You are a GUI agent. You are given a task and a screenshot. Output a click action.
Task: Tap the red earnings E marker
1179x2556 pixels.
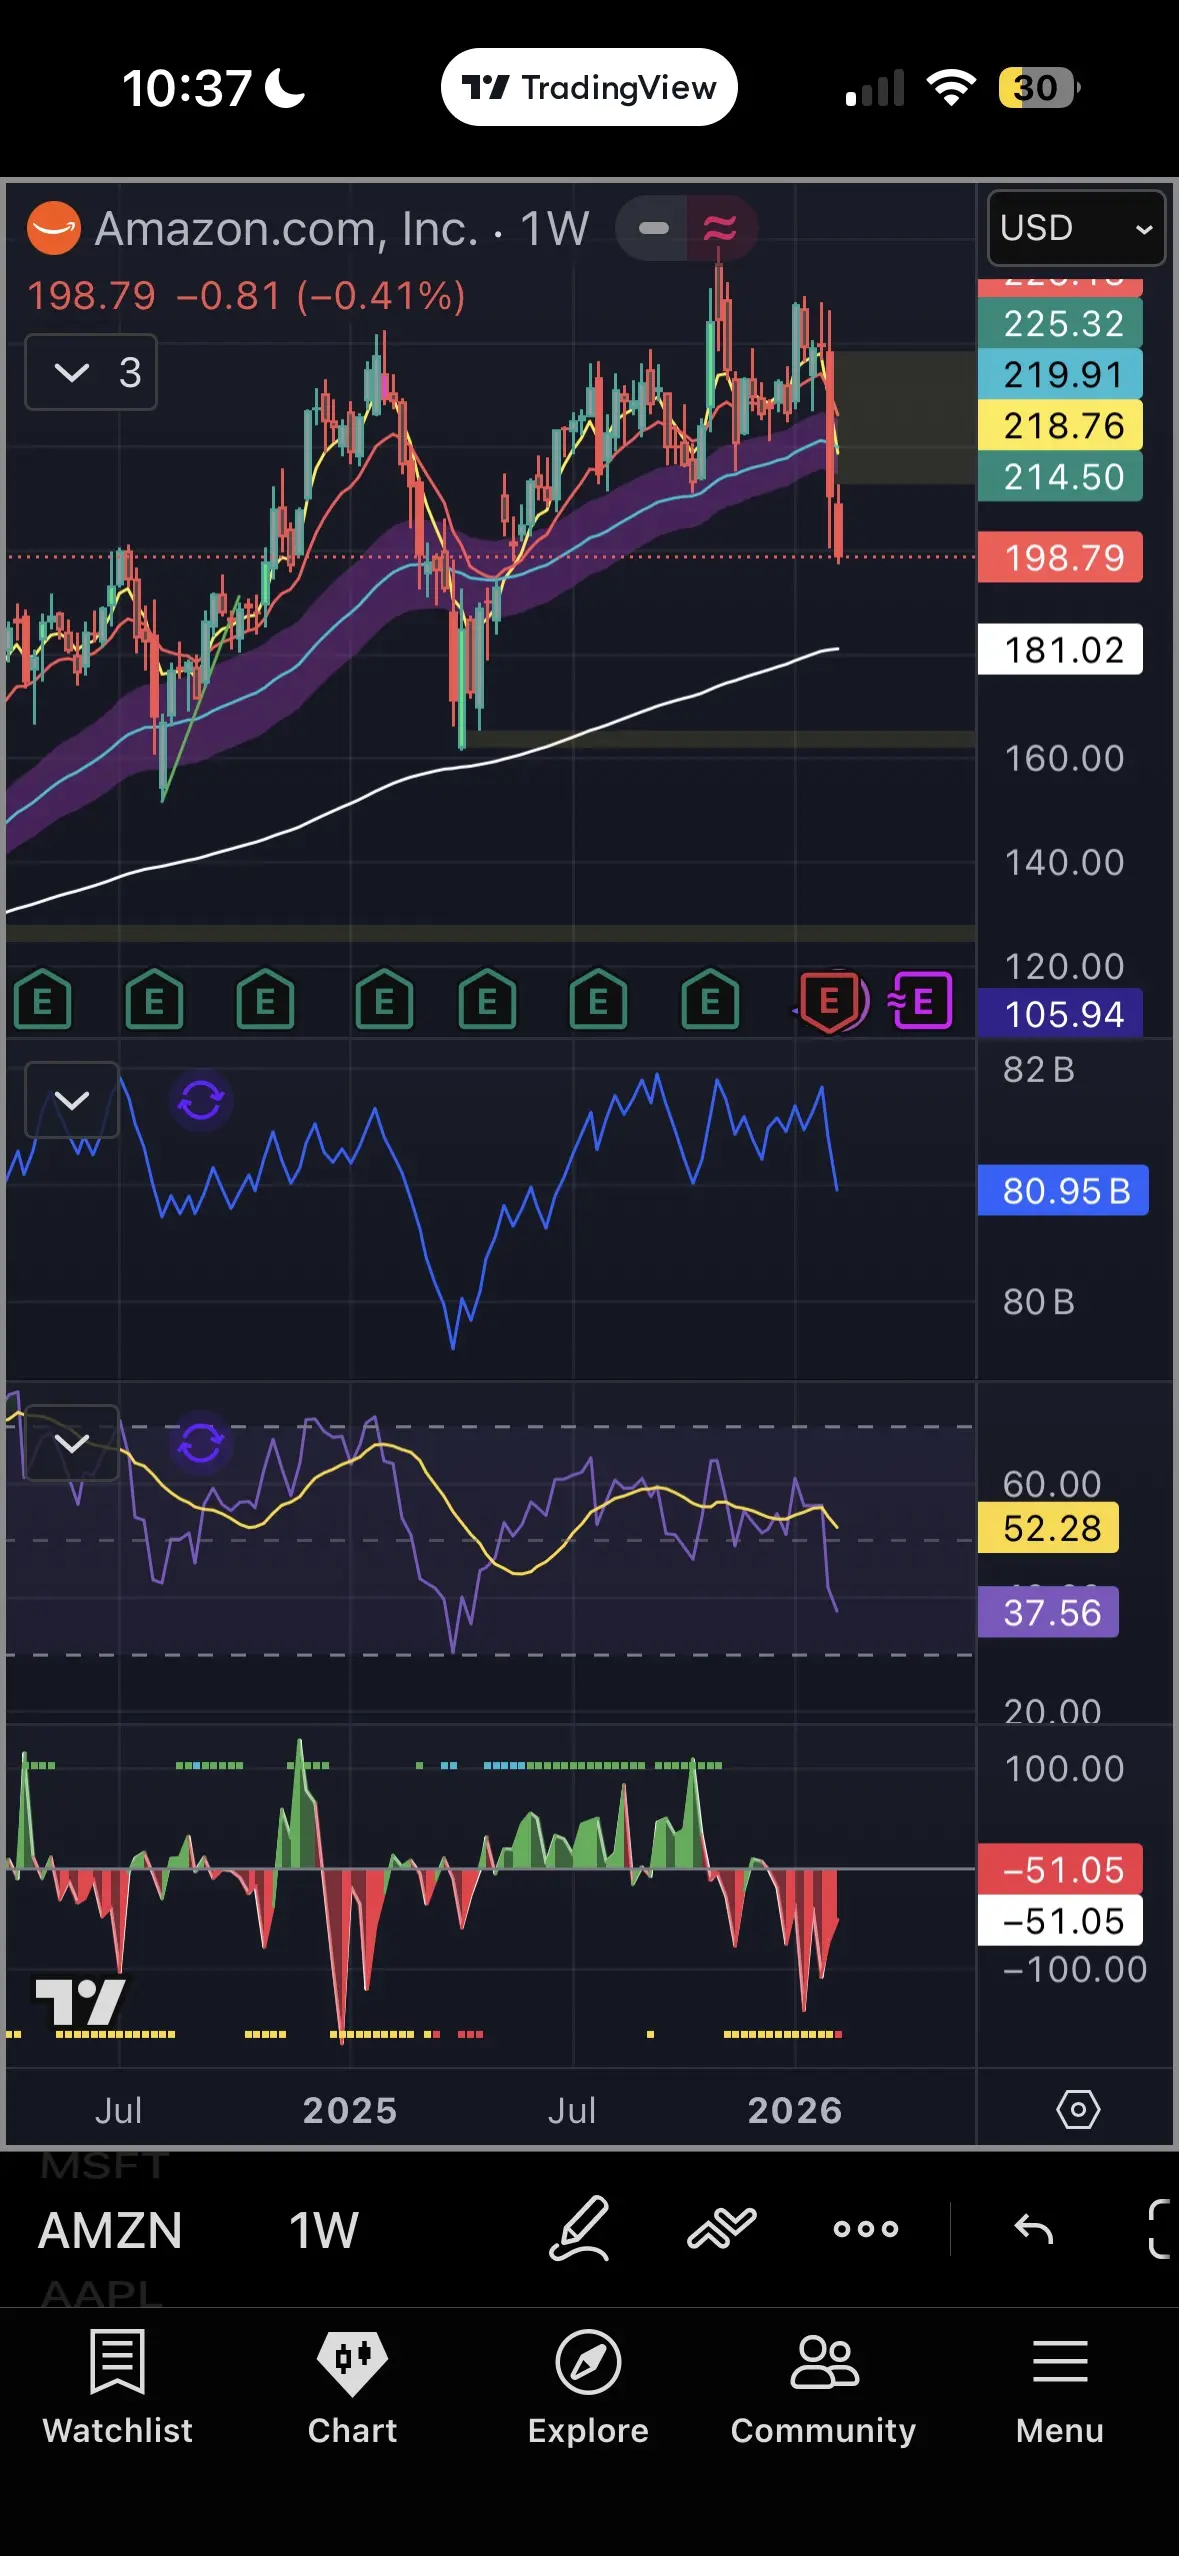(x=829, y=1001)
